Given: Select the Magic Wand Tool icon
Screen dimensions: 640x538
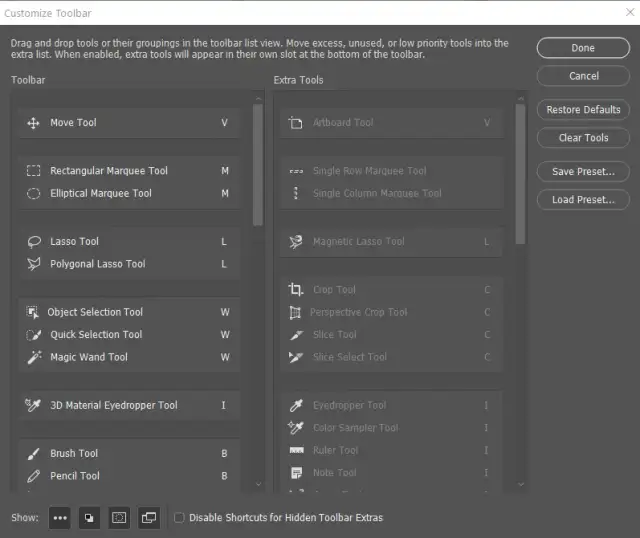Looking at the screenshot, I should 33,357.
